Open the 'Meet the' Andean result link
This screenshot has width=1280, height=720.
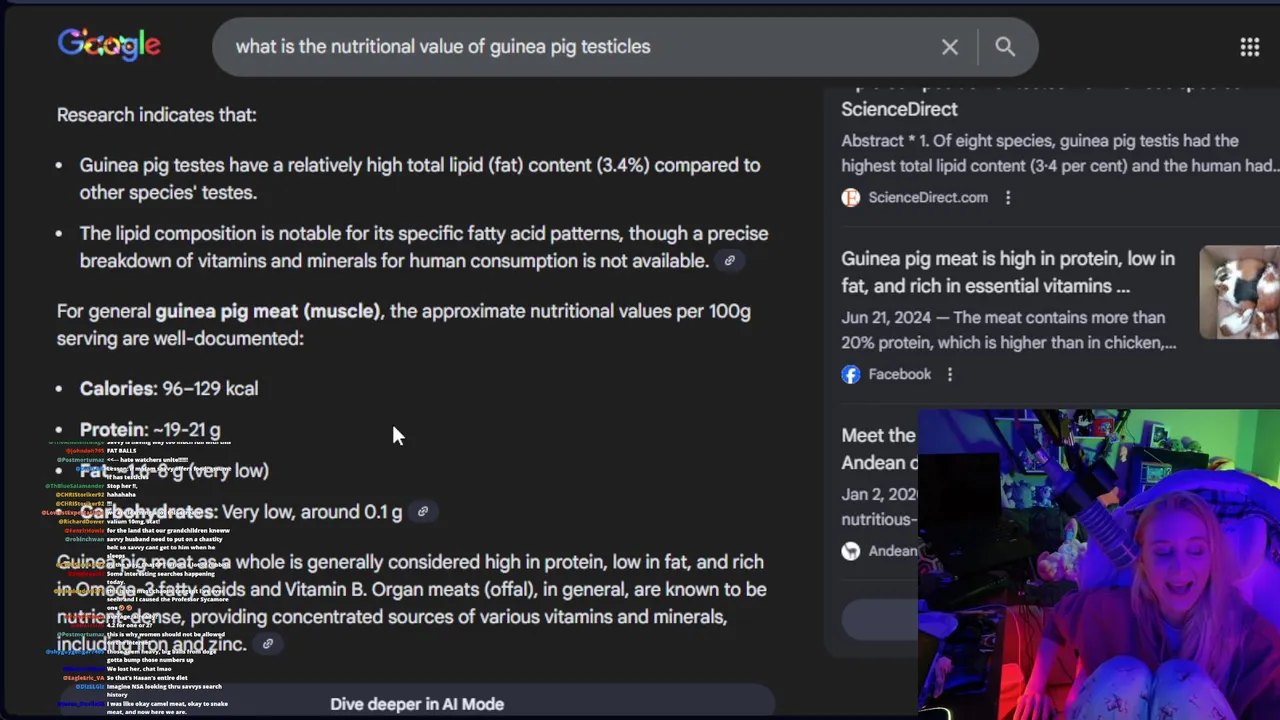(878, 436)
